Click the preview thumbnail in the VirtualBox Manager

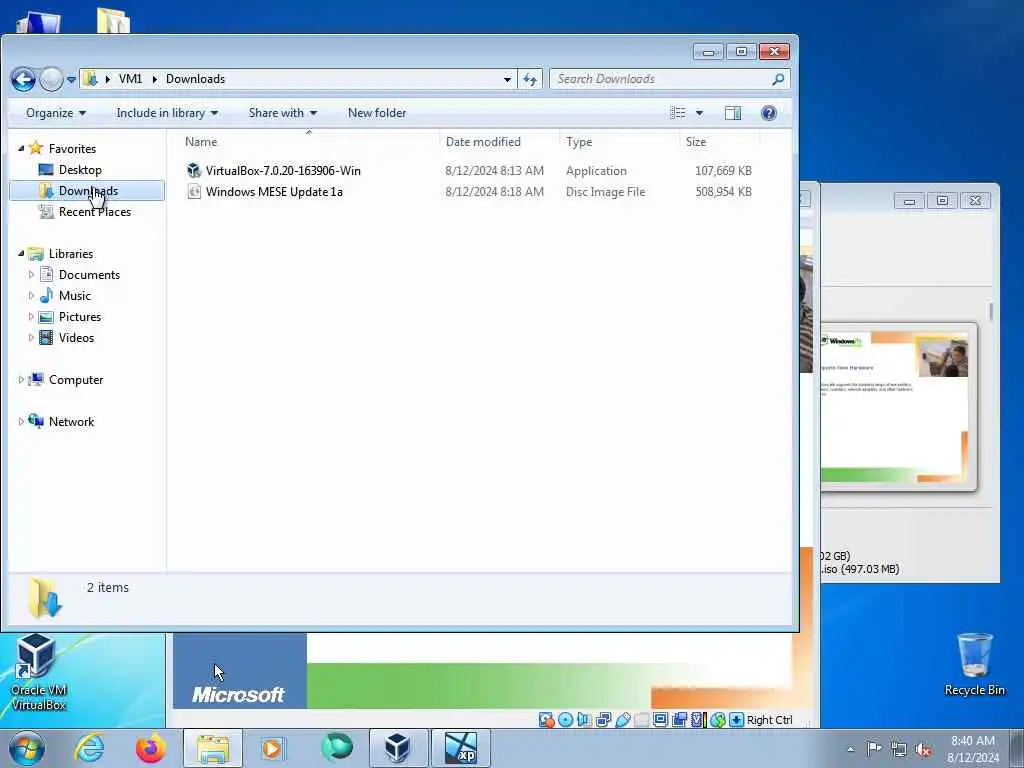point(899,406)
